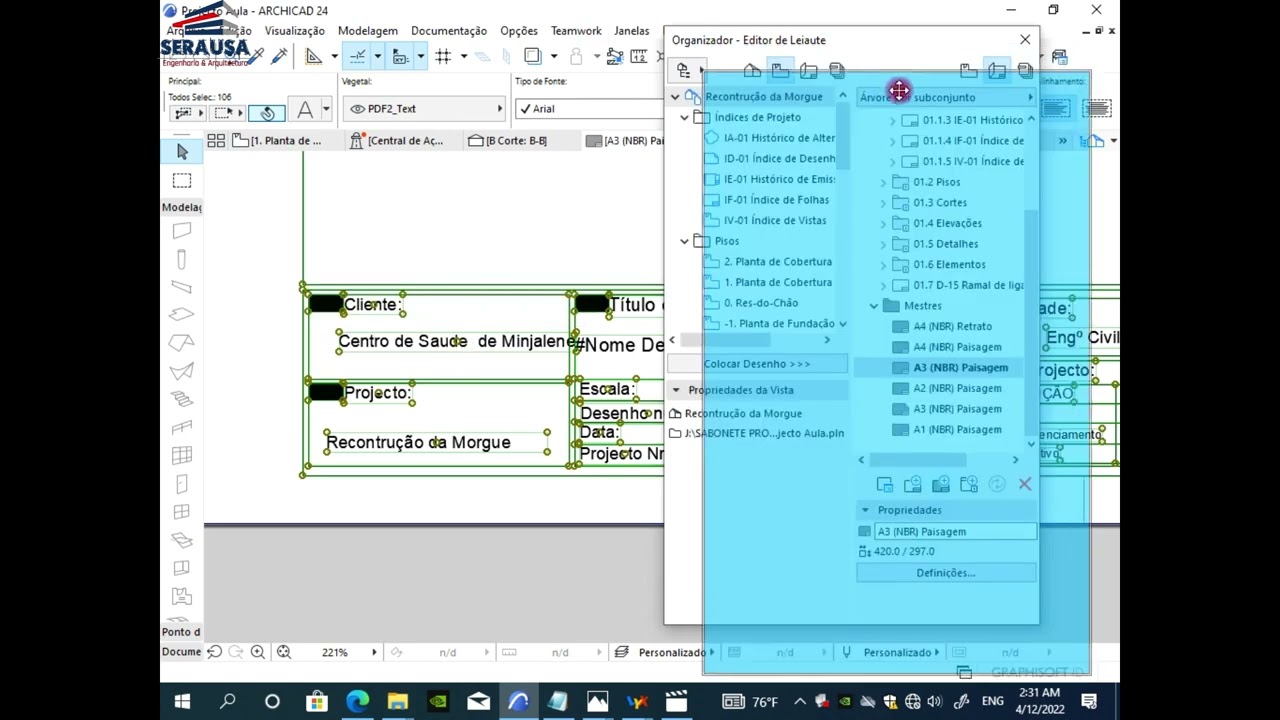Collapse the Índices de Projeto folder
Image resolution: width=1280 pixels, height=720 pixels.
point(685,118)
